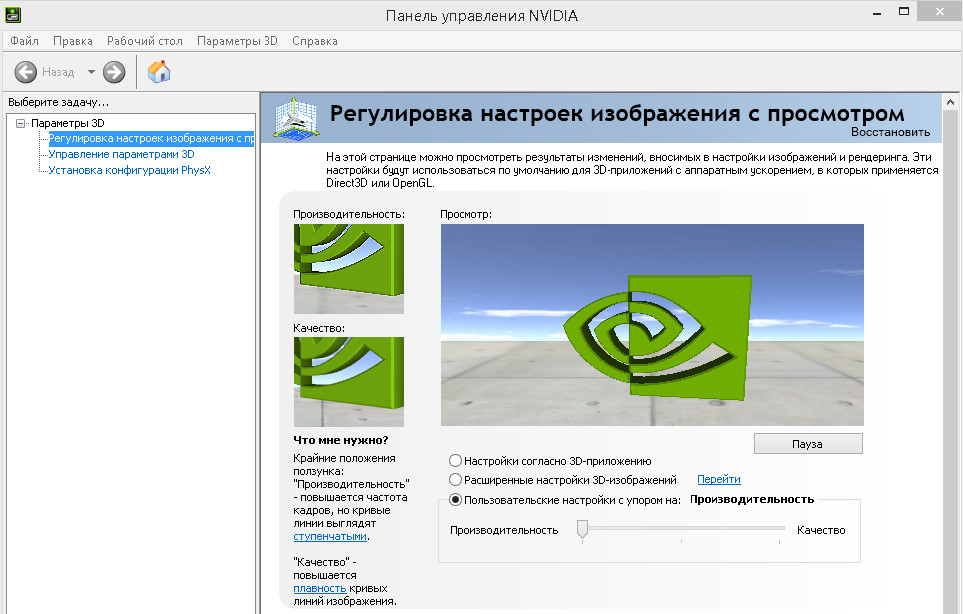This screenshot has height=614, width=963.
Task: Select Расширенные настройки 3D-изображений radio button
Action: (x=455, y=480)
